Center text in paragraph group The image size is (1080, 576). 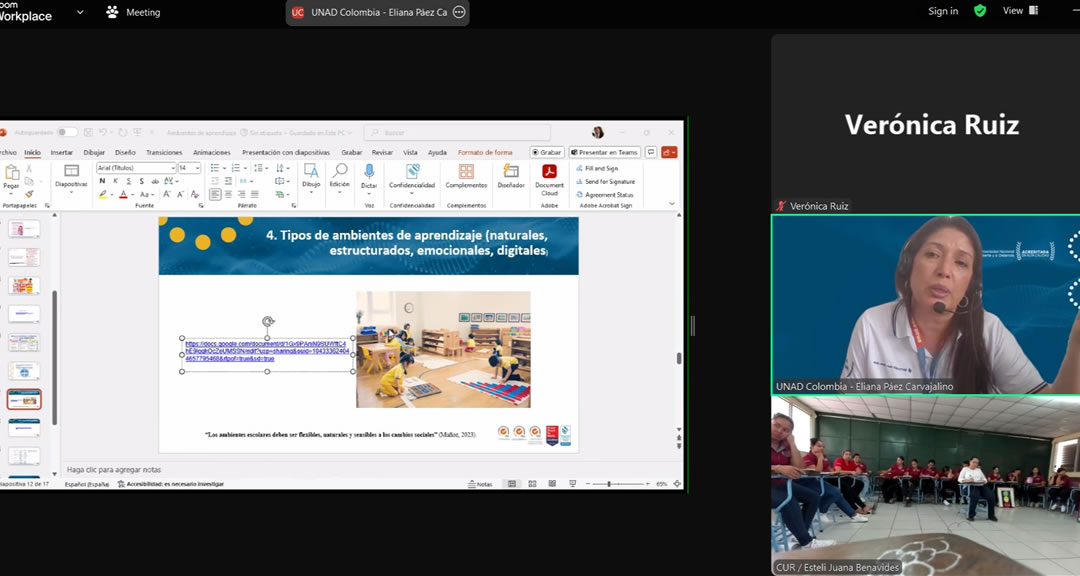[x=228, y=195]
